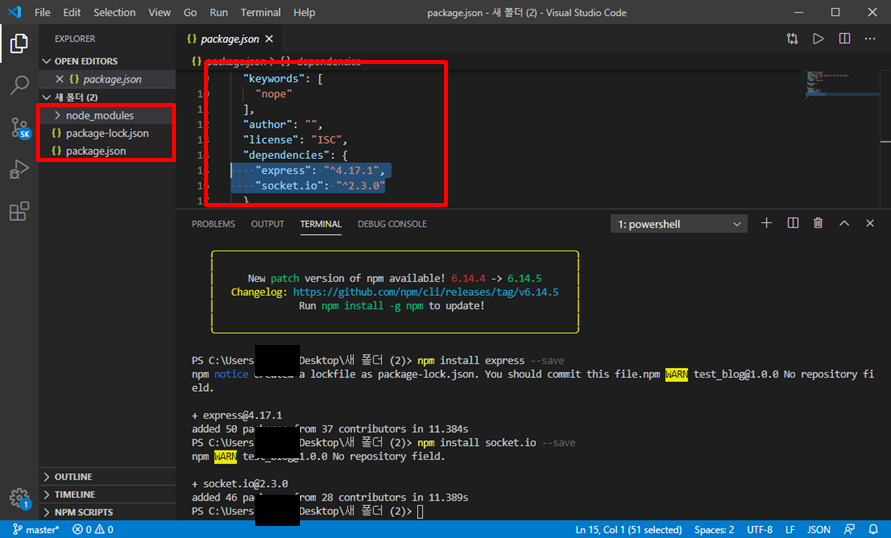The width and height of the screenshot is (891, 538).
Task: Click the Explorer panel title
Action: [x=74, y=39]
